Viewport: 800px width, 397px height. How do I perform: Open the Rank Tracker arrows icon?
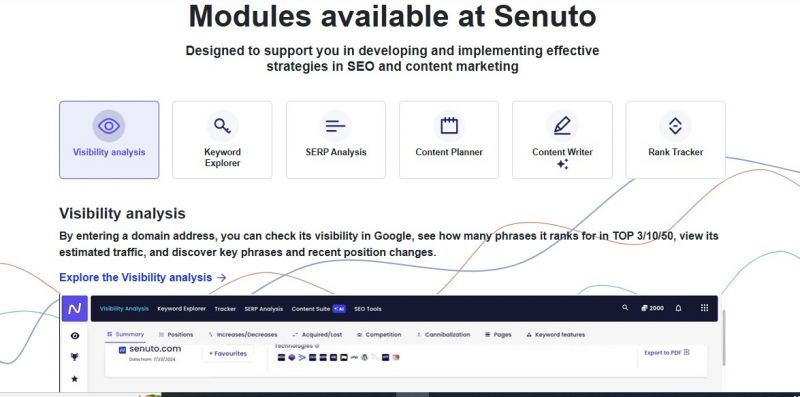pyautogui.click(x=675, y=126)
